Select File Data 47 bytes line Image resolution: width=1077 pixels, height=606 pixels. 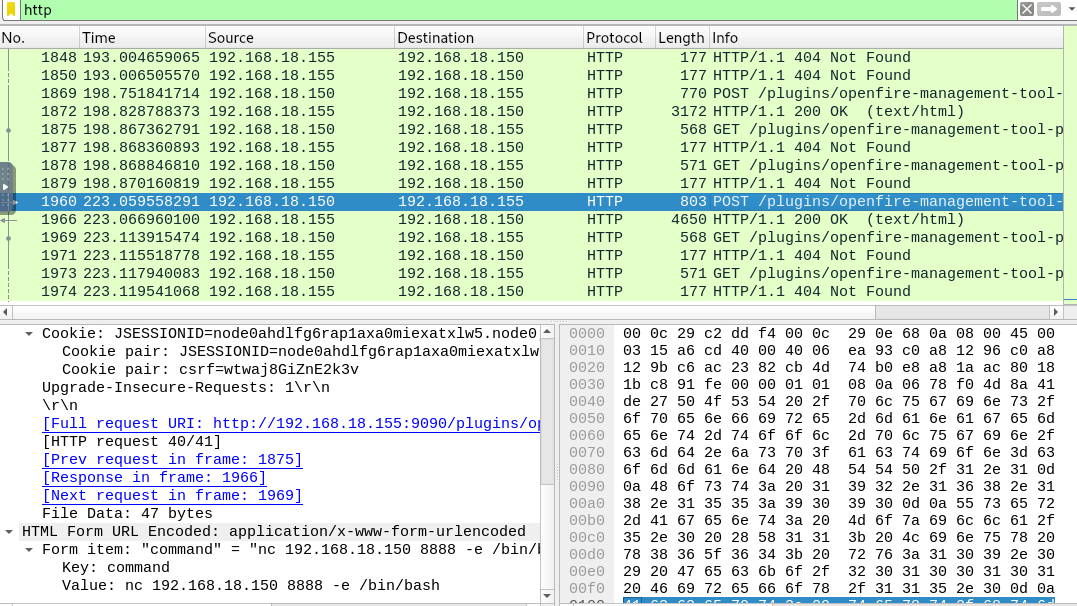127,514
